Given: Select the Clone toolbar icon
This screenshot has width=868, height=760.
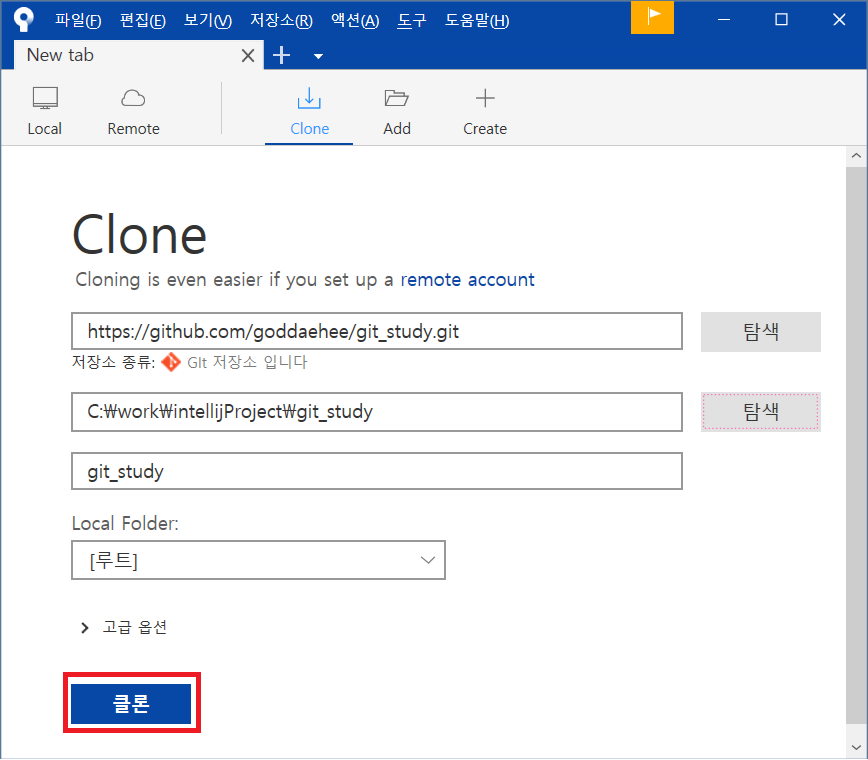Looking at the screenshot, I should click(x=309, y=99).
